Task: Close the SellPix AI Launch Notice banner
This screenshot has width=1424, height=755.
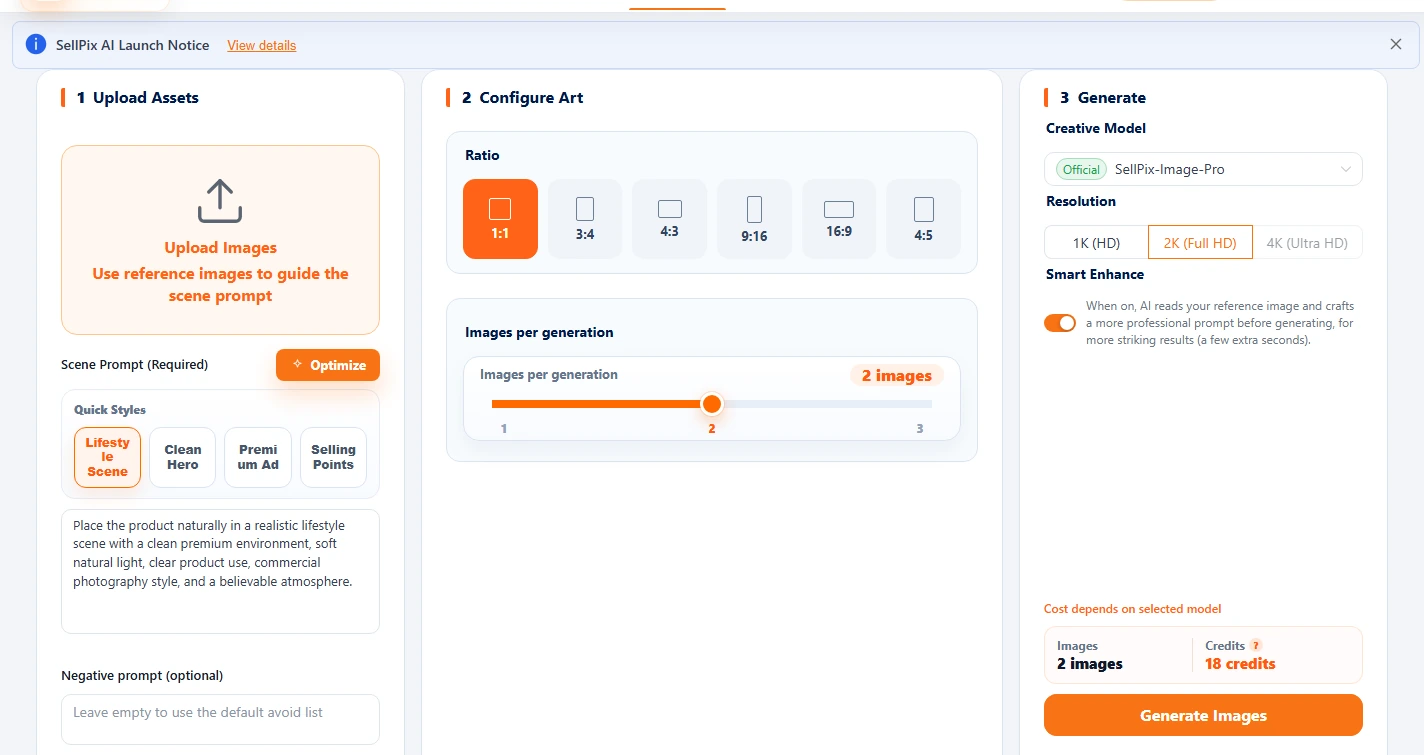Action: click(x=1396, y=44)
